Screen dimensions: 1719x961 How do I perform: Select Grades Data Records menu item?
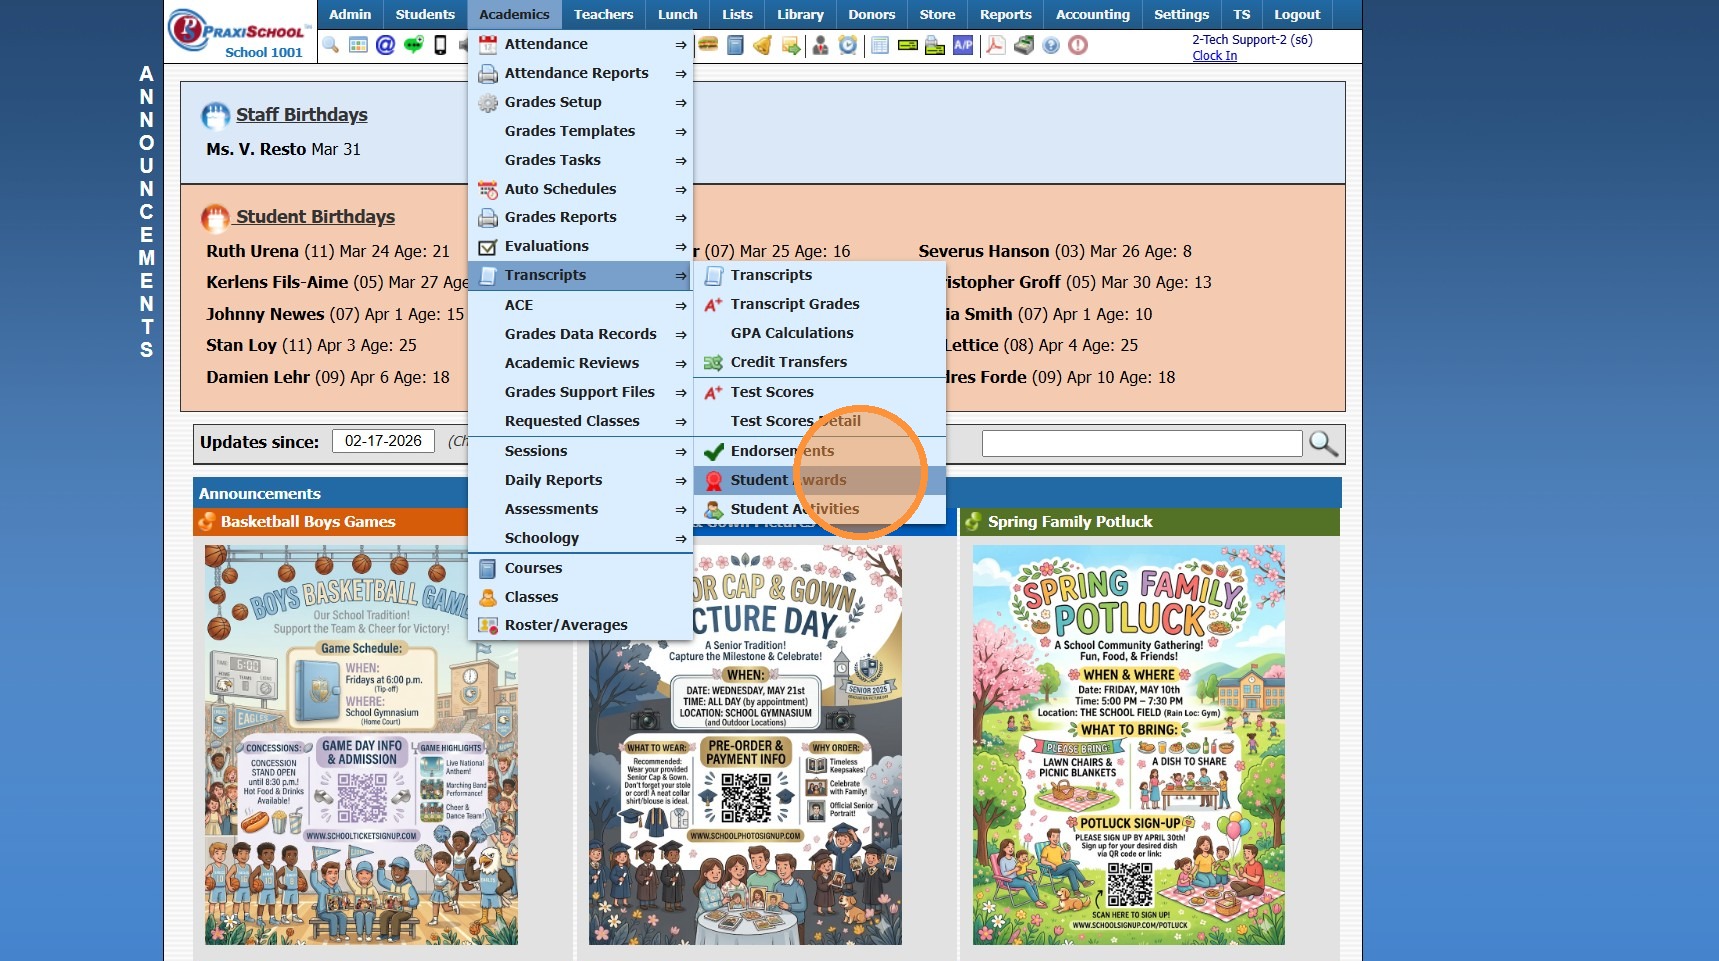click(x=580, y=334)
